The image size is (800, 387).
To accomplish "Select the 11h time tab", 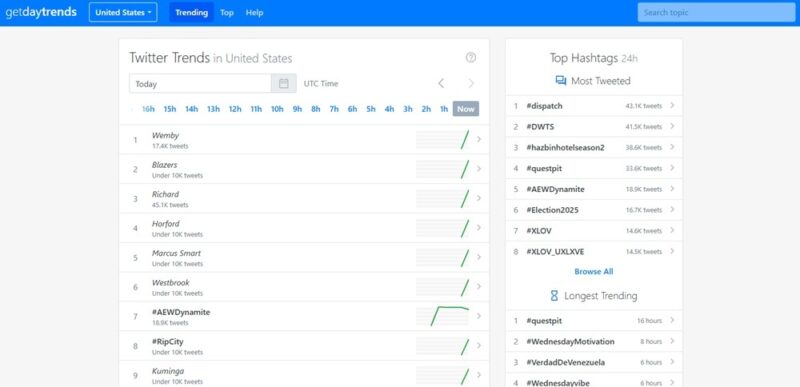I will pos(256,109).
